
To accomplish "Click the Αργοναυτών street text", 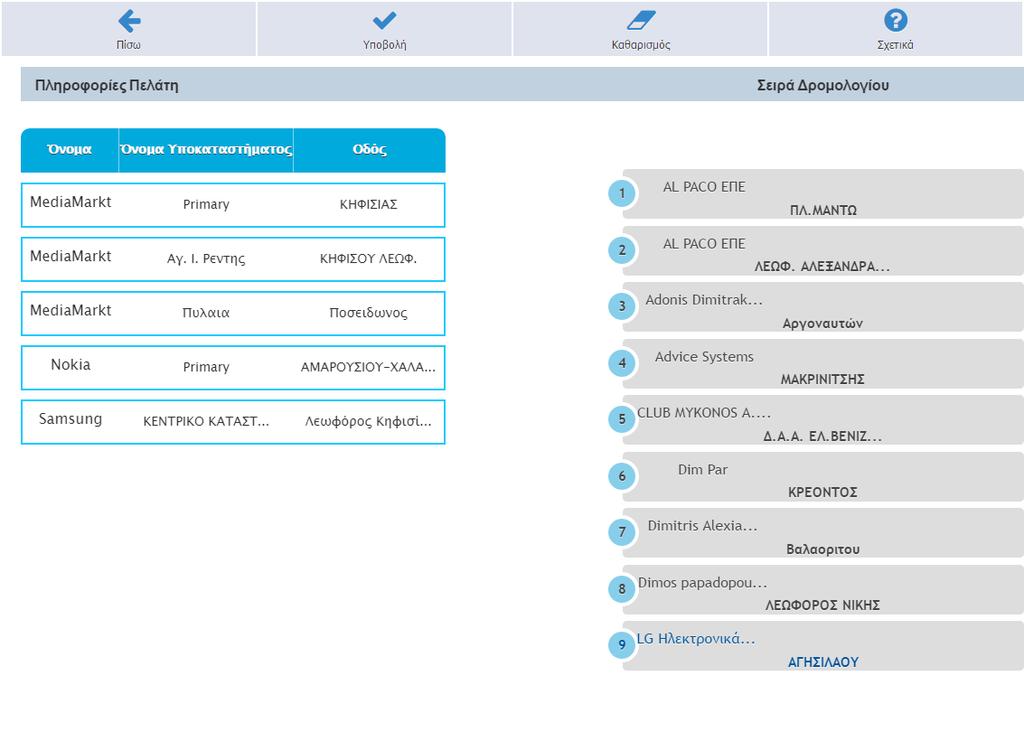I will (823, 323).
